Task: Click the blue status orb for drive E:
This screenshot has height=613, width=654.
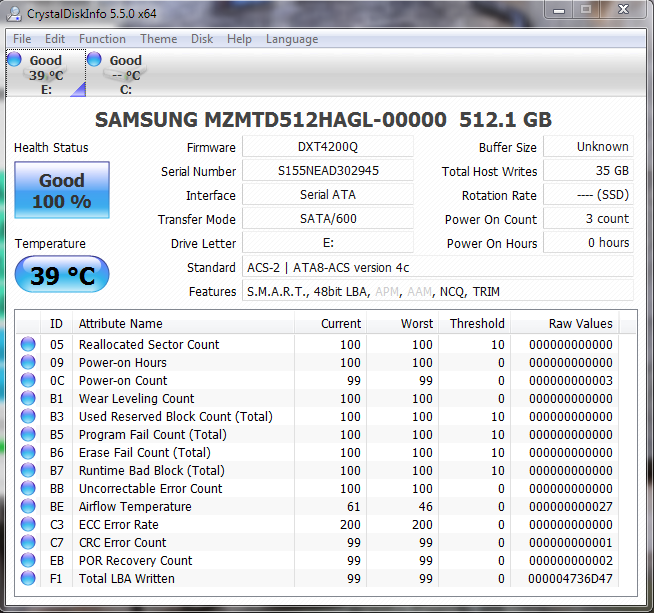Action: (15, 60)
